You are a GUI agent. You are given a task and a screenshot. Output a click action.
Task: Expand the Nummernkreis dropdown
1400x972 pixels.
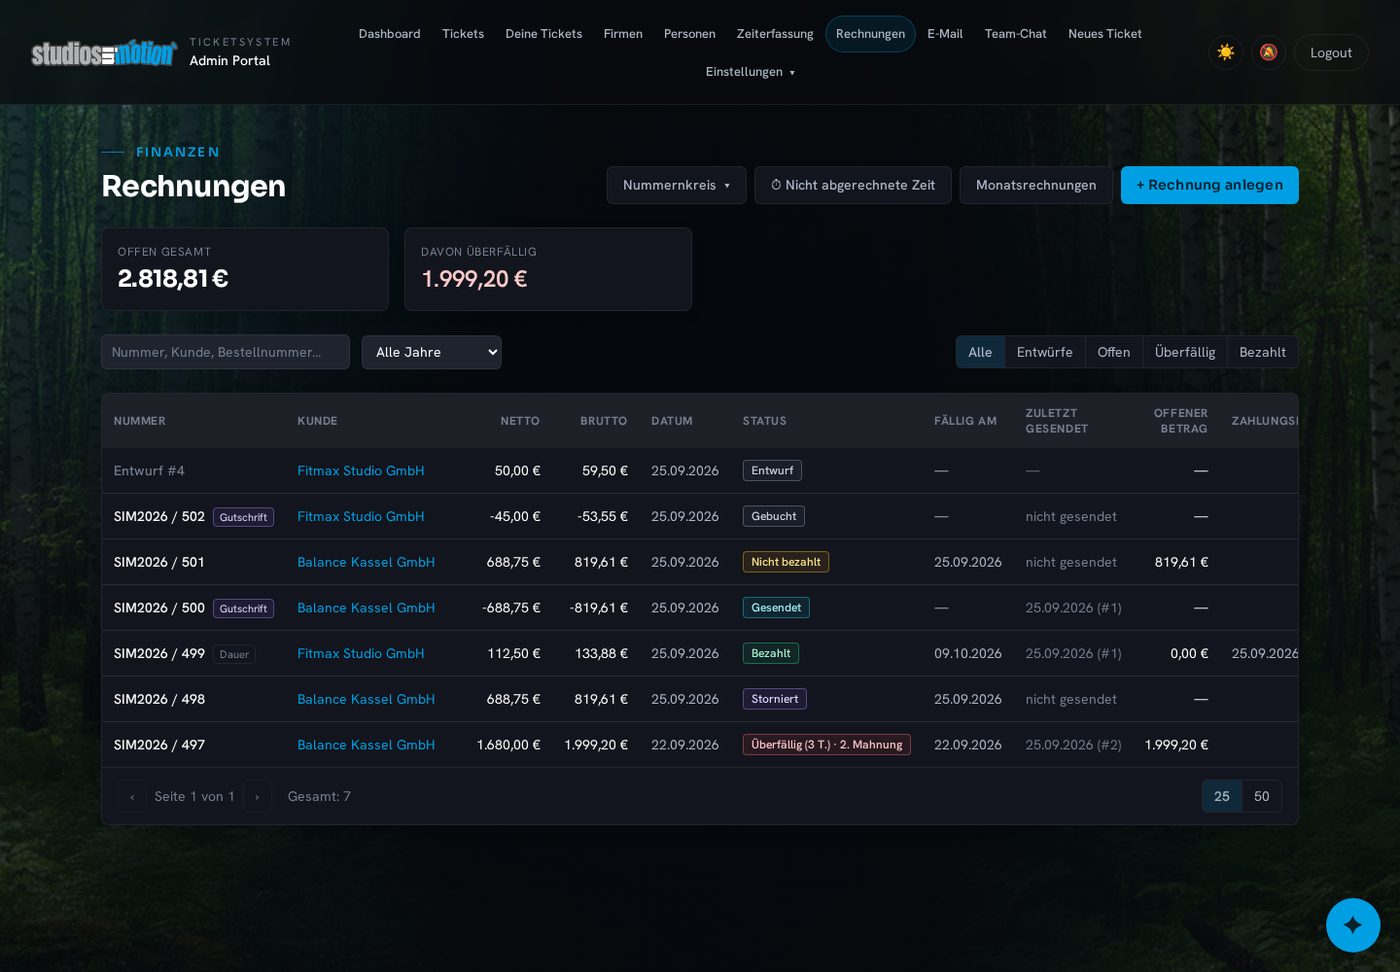tap(676, 185)
